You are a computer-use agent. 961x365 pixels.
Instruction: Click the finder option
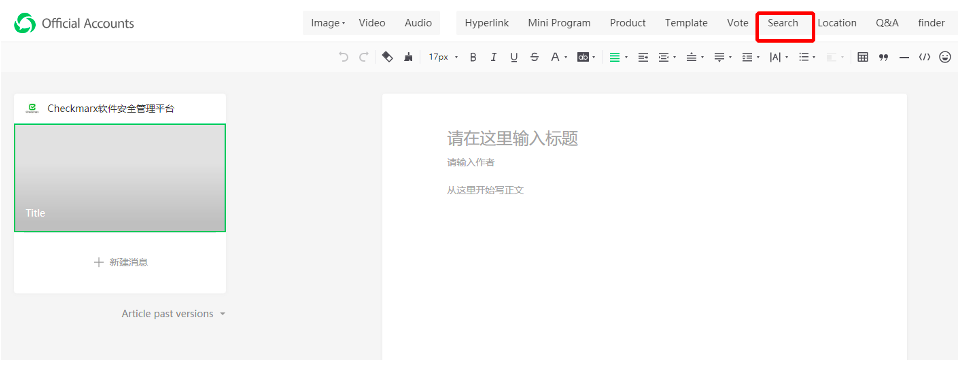931,23
